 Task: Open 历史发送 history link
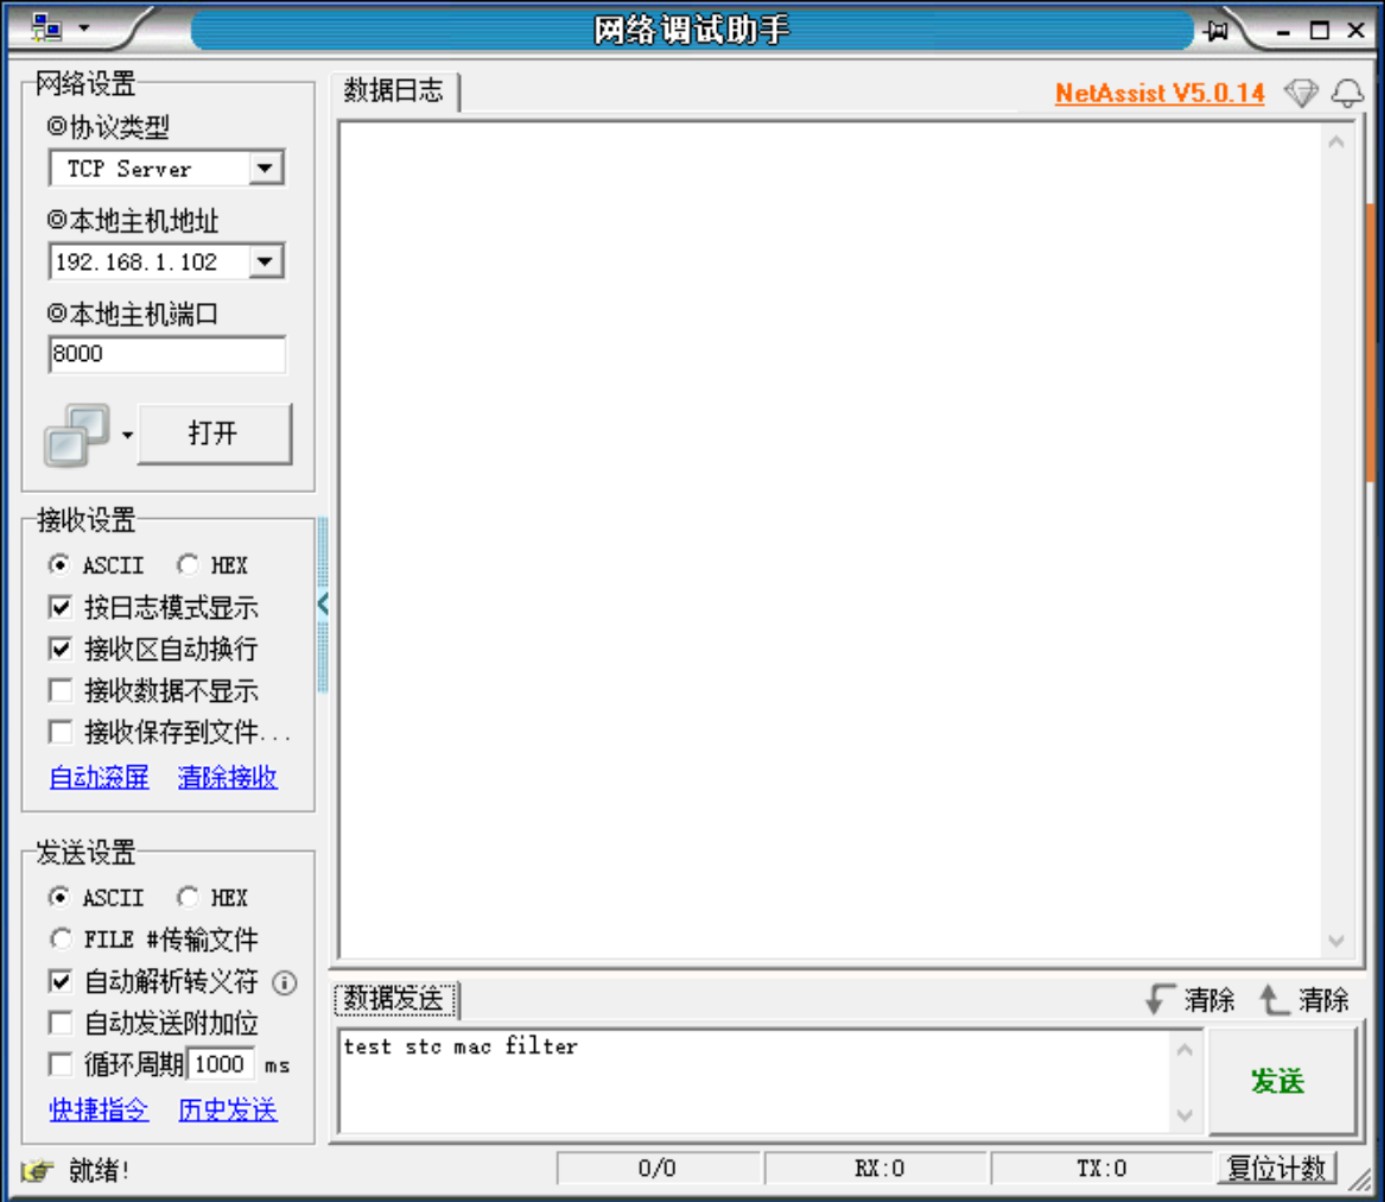(x=226, y=1110)
